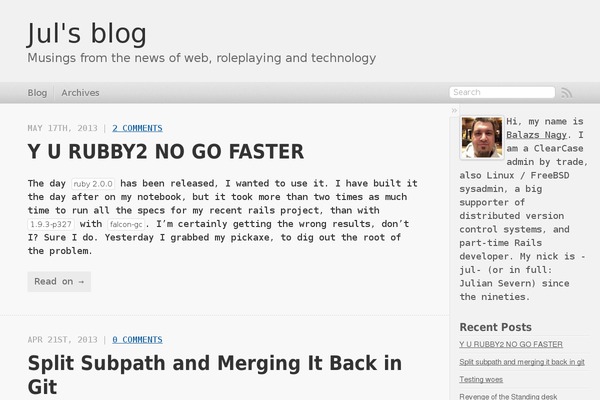Open the "2 Comments" link
This screenshot has width=600, height=400.
click(137, 128)
